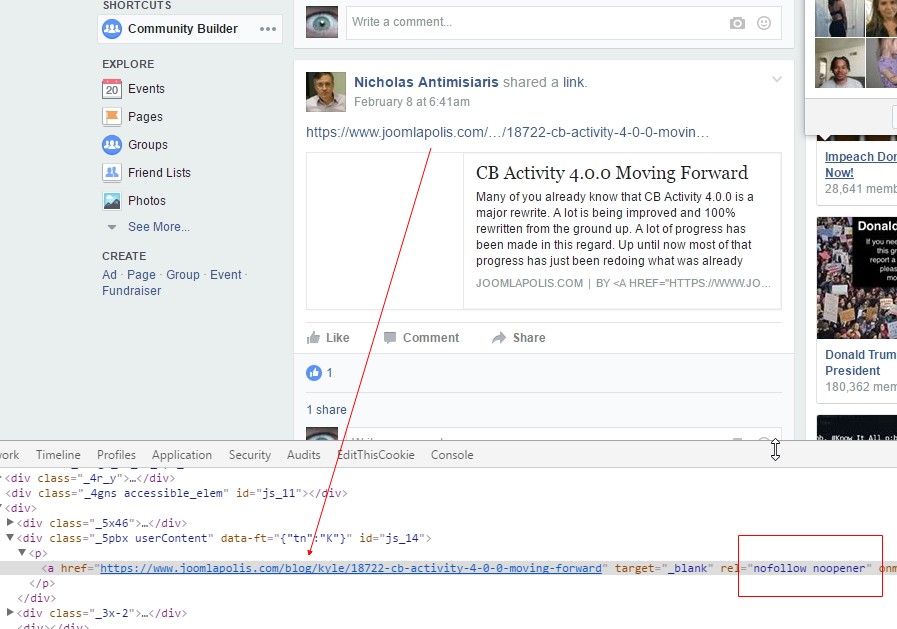Open Community Builder shortcut

point(182,29)
